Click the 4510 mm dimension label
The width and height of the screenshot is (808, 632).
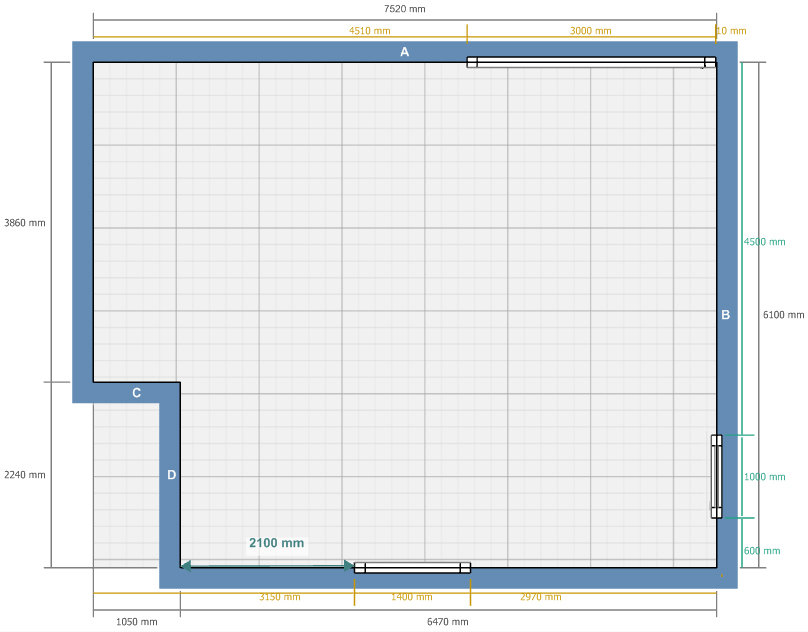click(x=369, y=31)
